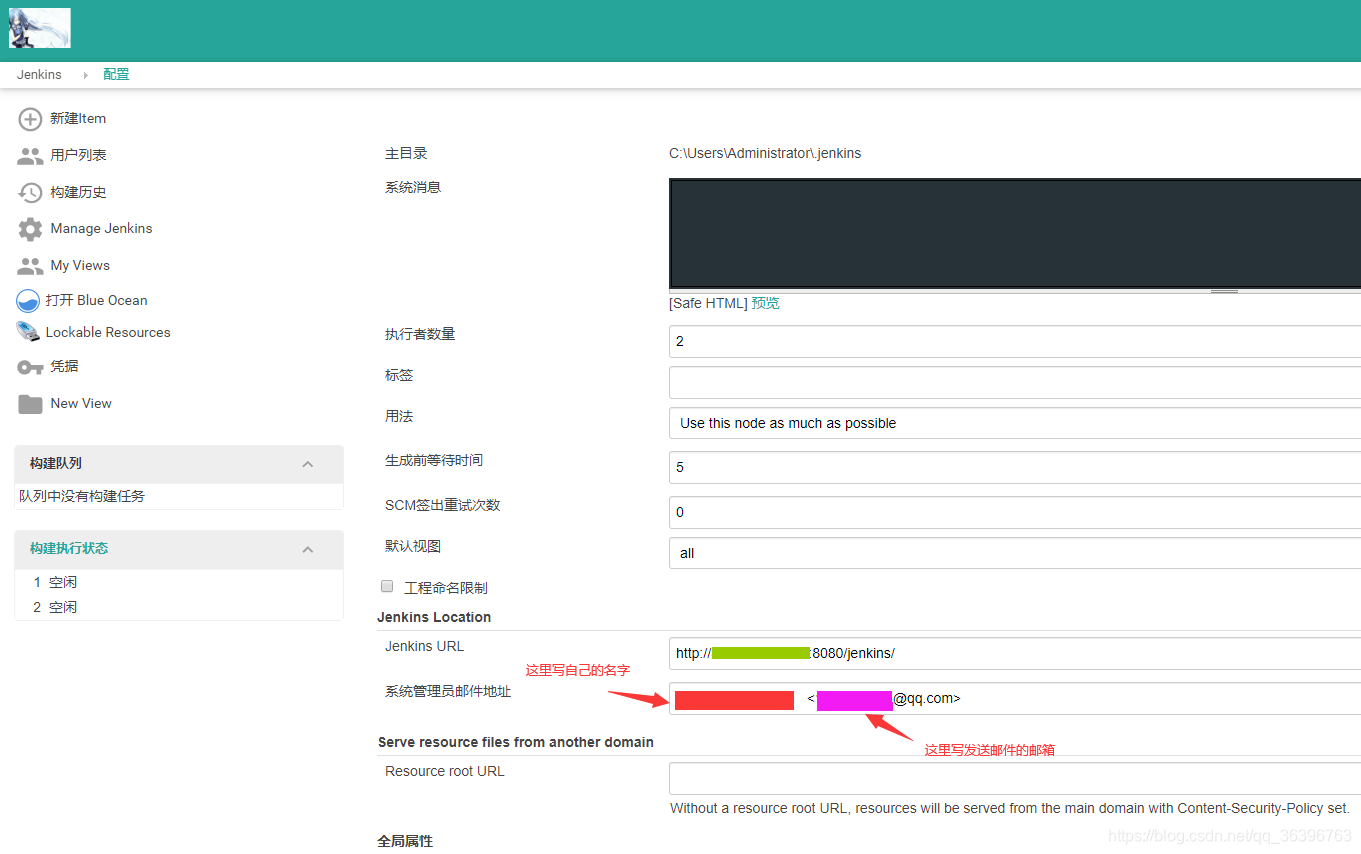Click the 用户列表 people icon

tap(30, 155)
